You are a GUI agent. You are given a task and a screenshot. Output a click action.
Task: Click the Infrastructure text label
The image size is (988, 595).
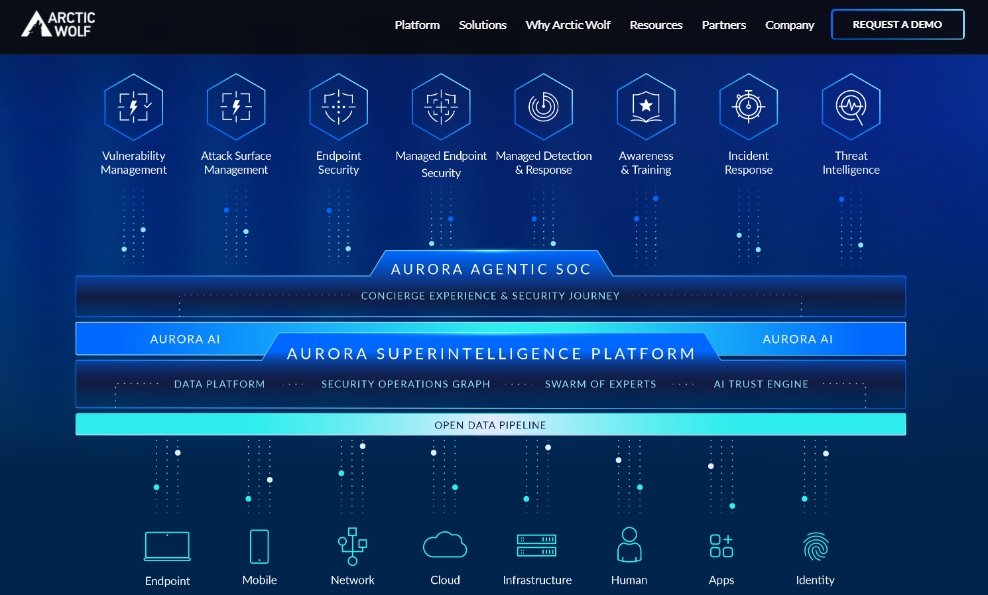(537, 580)
